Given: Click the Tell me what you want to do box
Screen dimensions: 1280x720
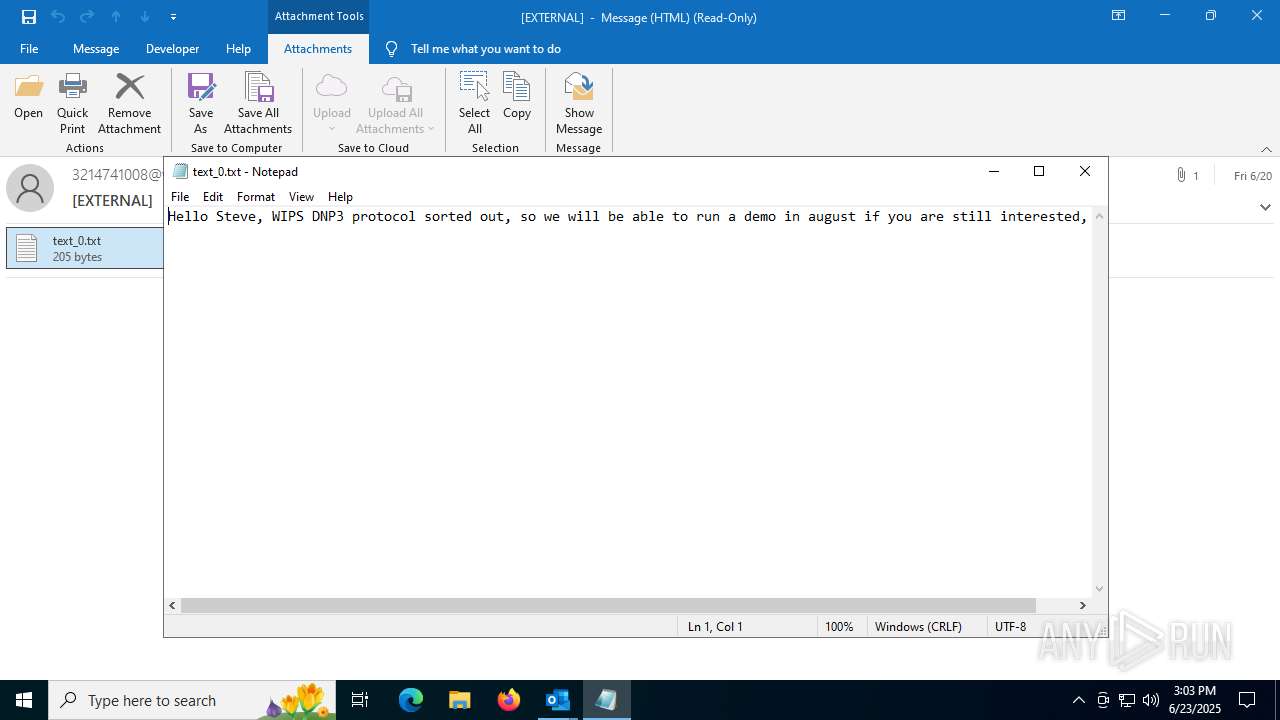Looking at the screenshot, I should 485,49.
